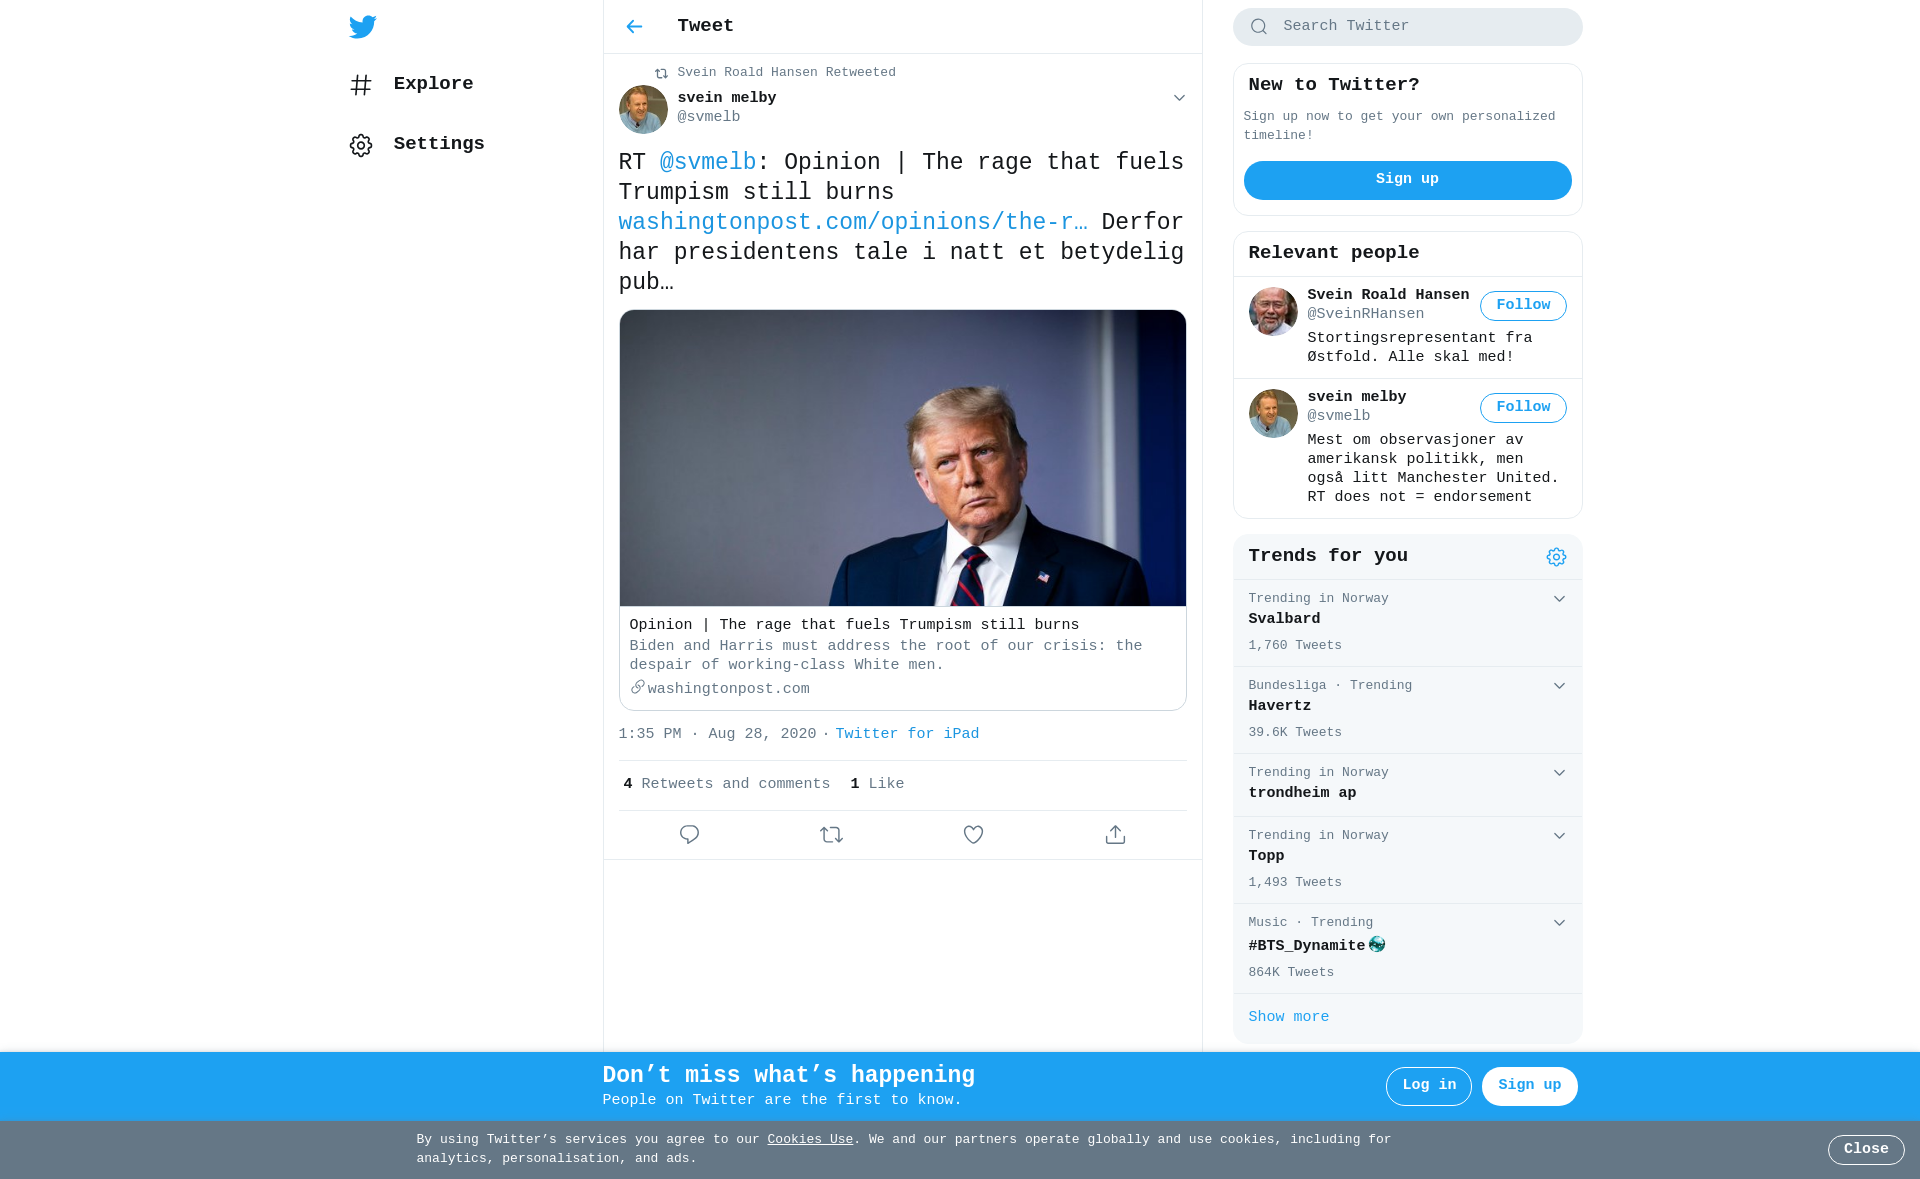Open Trends settings gear icon
The width and height of the screenshot is (1920, 1179).
click(1556, 557)
